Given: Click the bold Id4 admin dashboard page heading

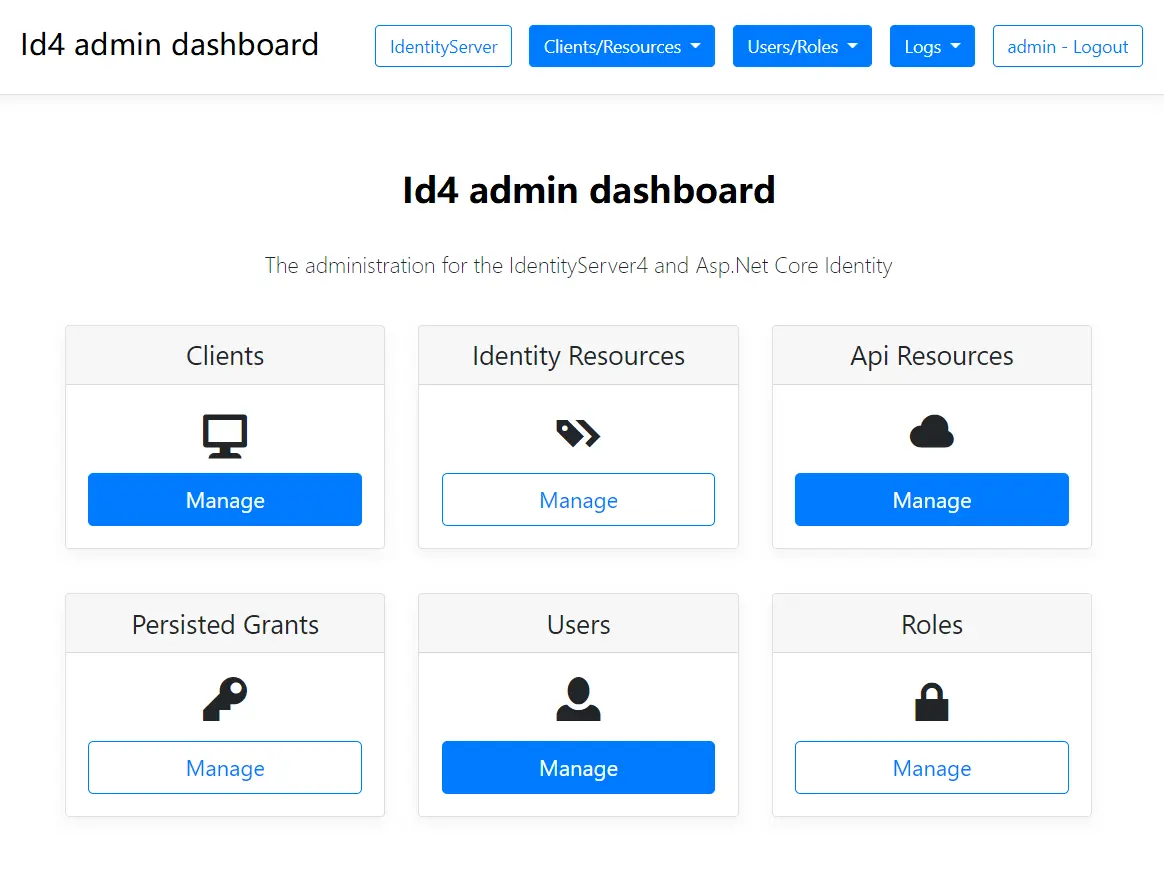Looking at the screenshot, I should coord(589,190).
